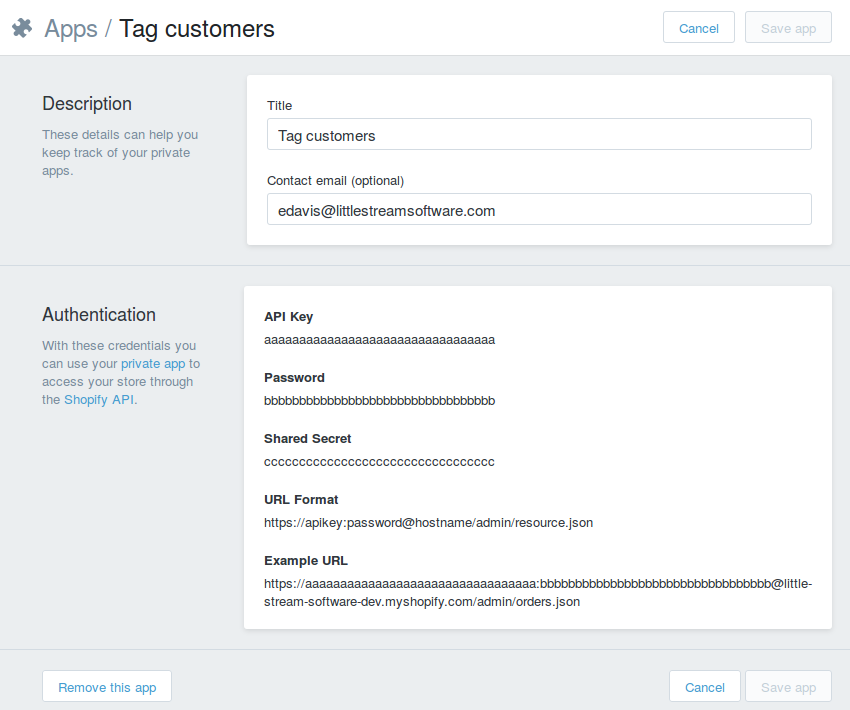Click the Description section heading

click(x=87, y=104)
